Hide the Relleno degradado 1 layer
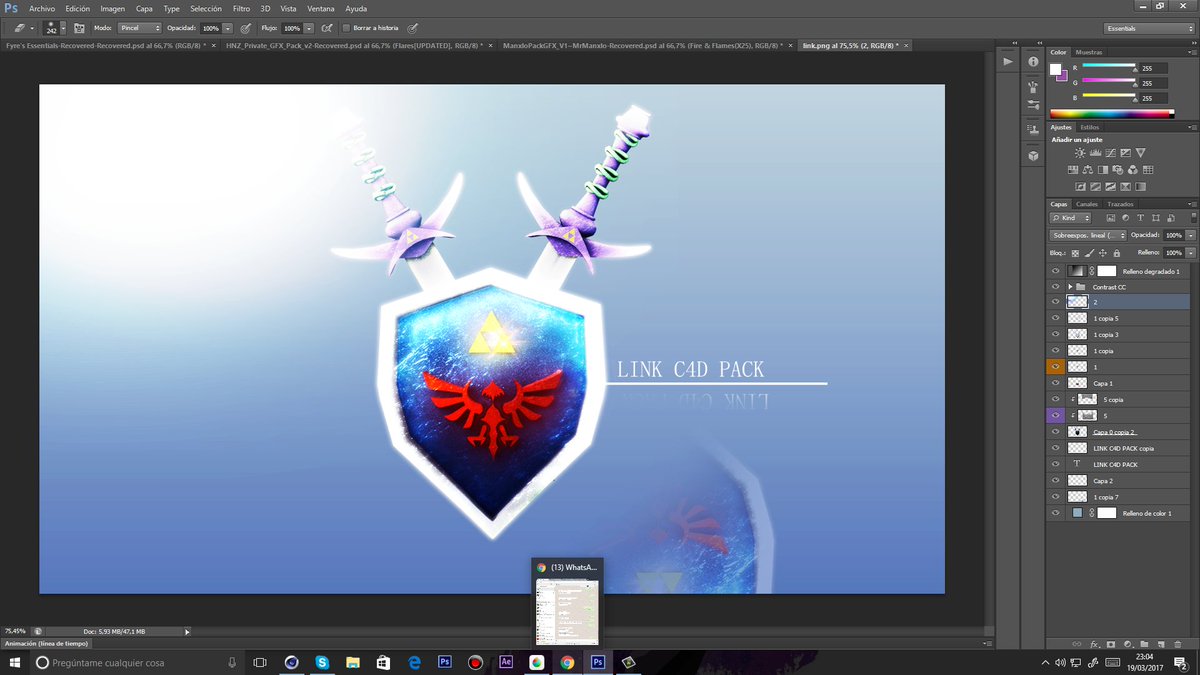The image size is (1200, 675). click(x=1055, y=271)
